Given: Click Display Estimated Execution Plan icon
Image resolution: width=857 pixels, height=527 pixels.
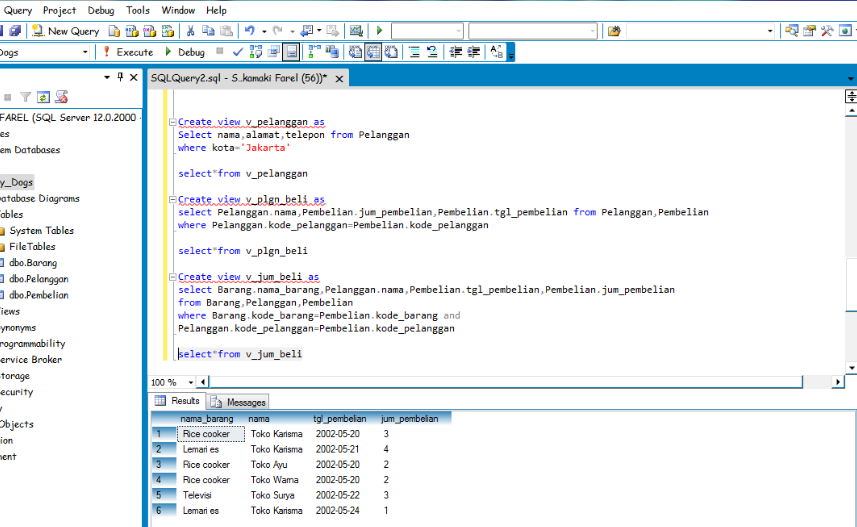Looking at the screenshot, I should click(256, 52).
